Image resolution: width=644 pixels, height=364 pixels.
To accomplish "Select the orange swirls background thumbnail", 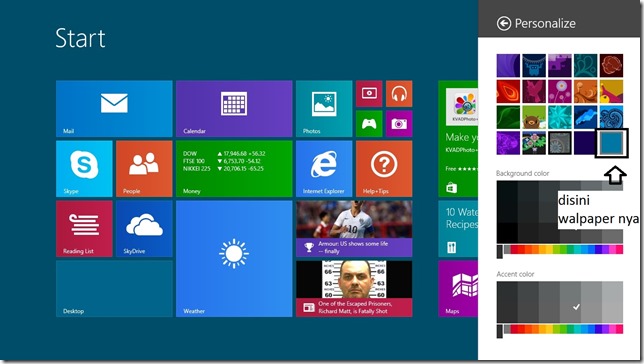I will (585, 91).
